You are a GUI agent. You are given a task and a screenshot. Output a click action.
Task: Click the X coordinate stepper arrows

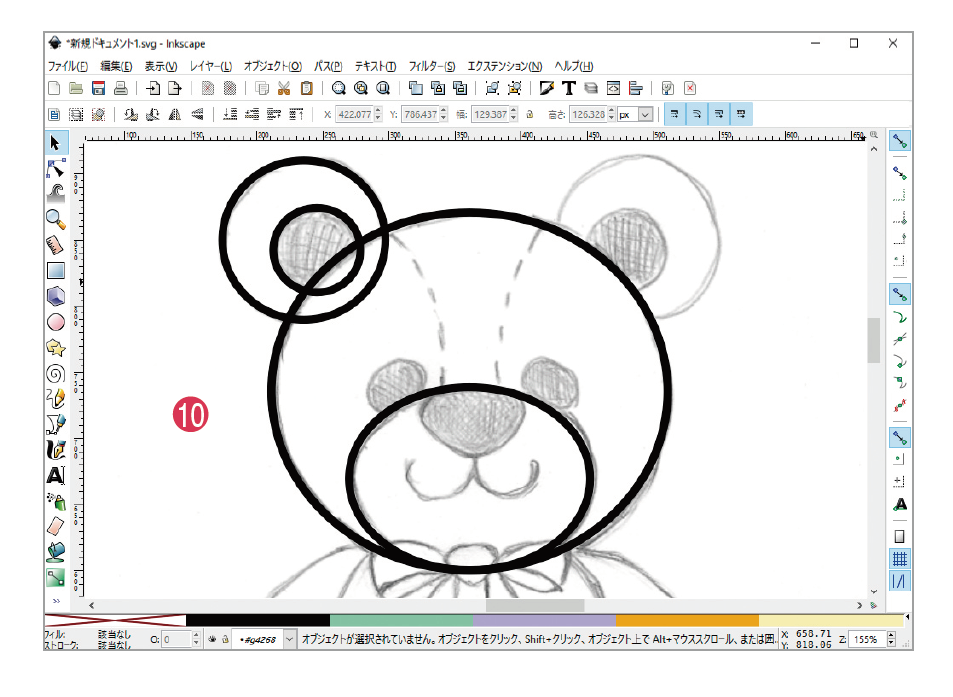pyautogui.click(x=378, y=114)
